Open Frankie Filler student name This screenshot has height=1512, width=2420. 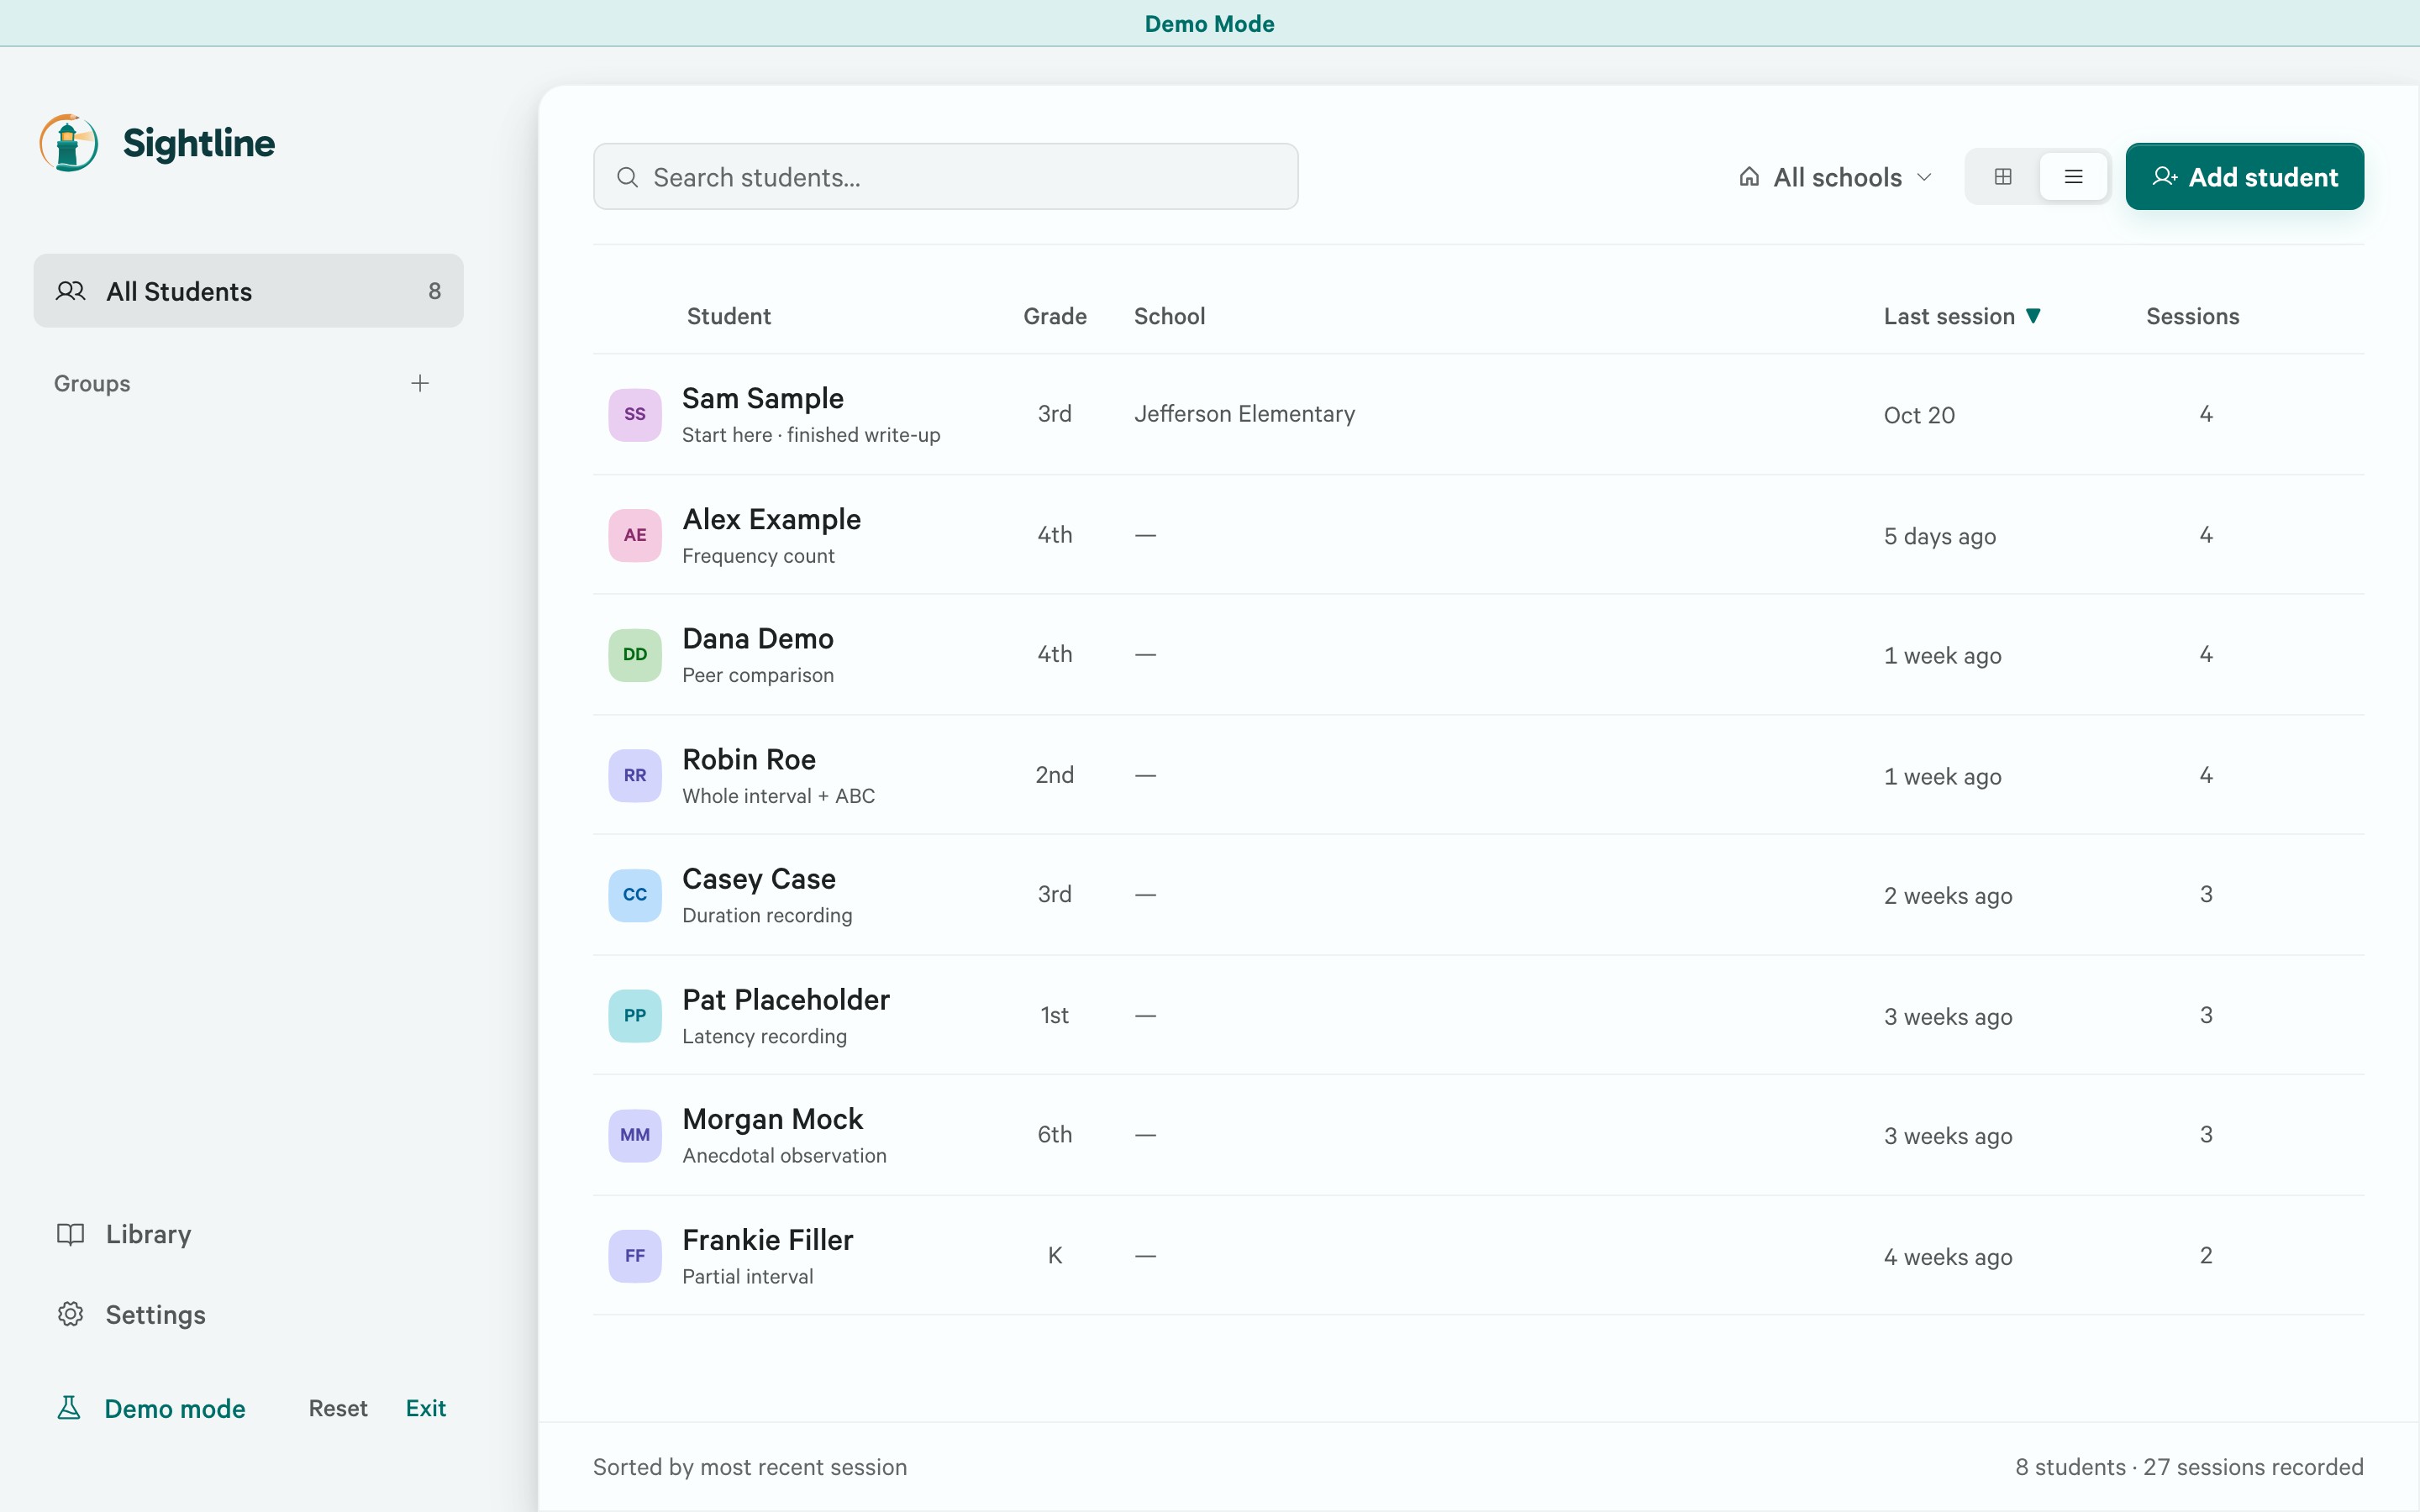pyautogui.click(x=768, y=1240)
